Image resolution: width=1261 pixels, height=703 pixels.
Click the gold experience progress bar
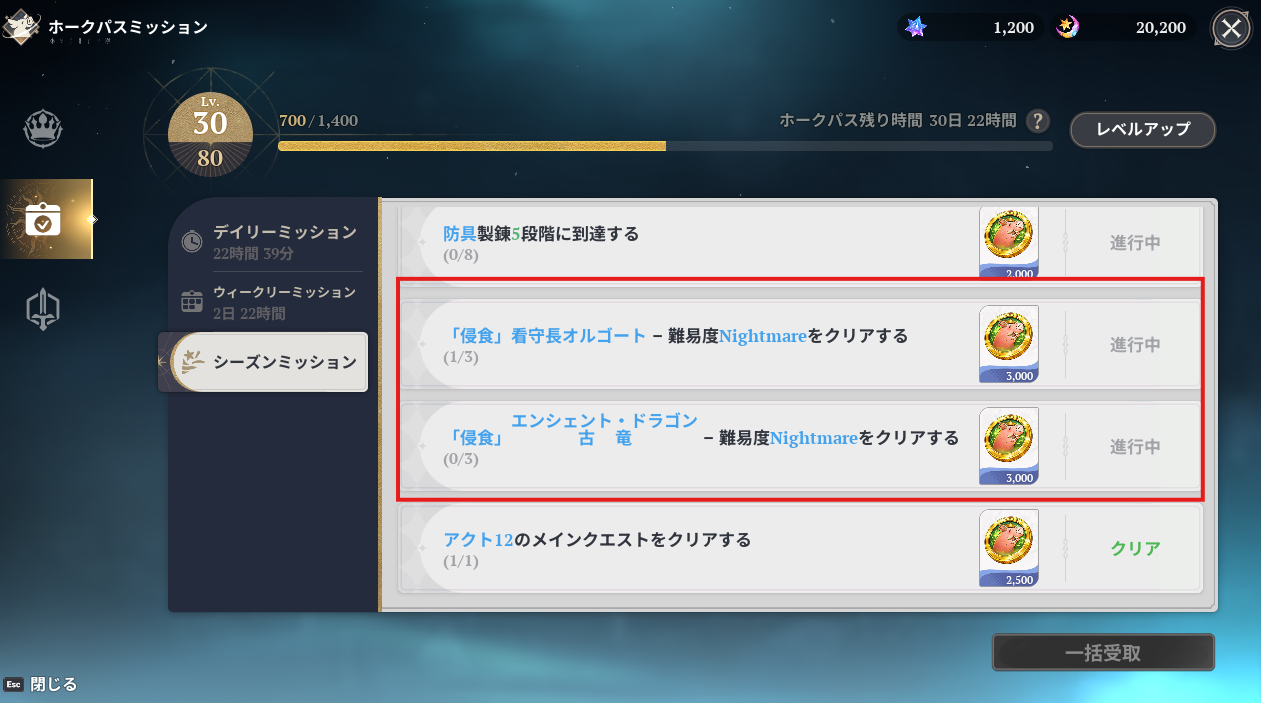tap(665, 146)
